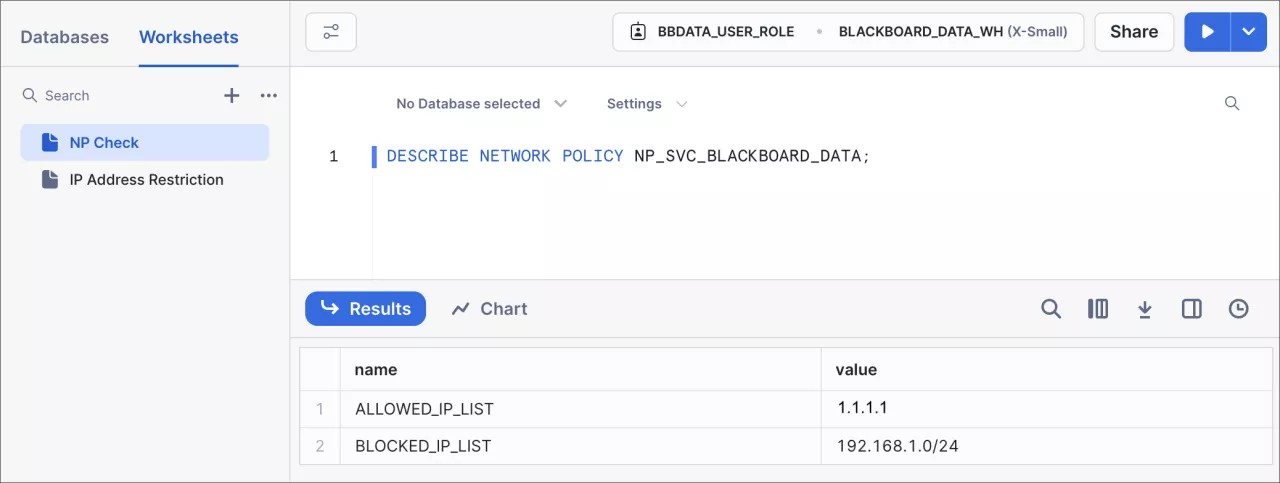
Task: Expand the Settings dropdown
Action: 647,104
